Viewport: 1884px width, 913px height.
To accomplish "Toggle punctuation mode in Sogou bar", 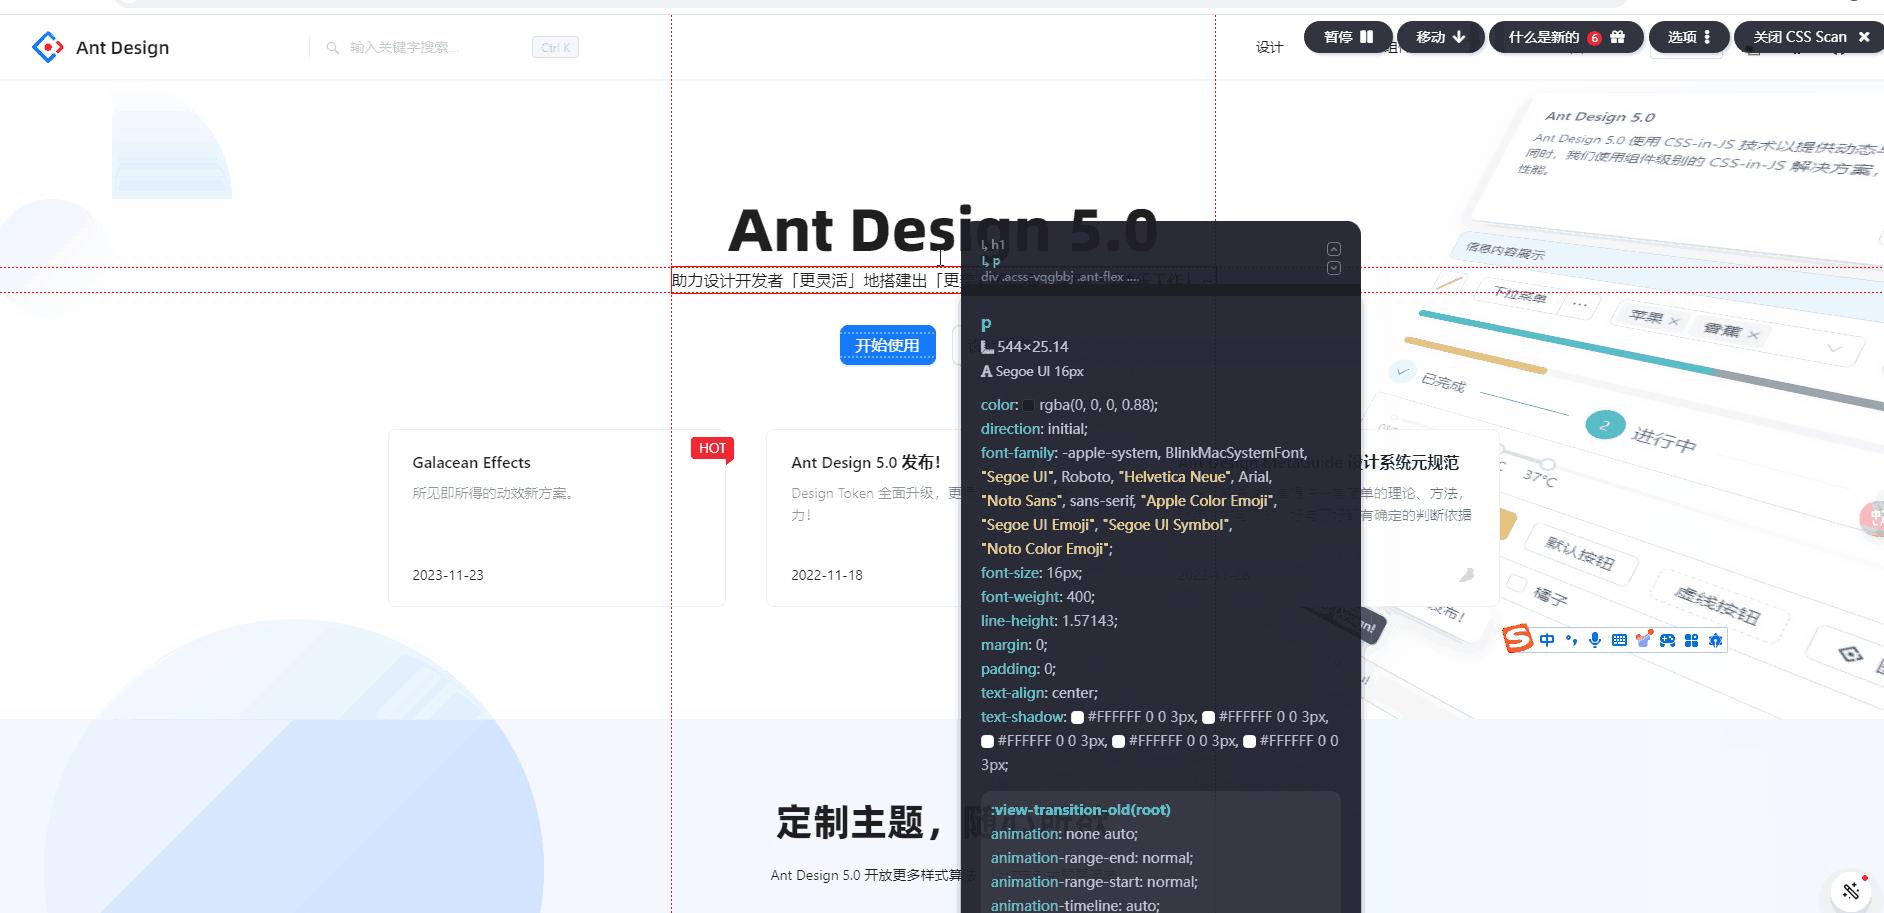I will coord(1571,640).
